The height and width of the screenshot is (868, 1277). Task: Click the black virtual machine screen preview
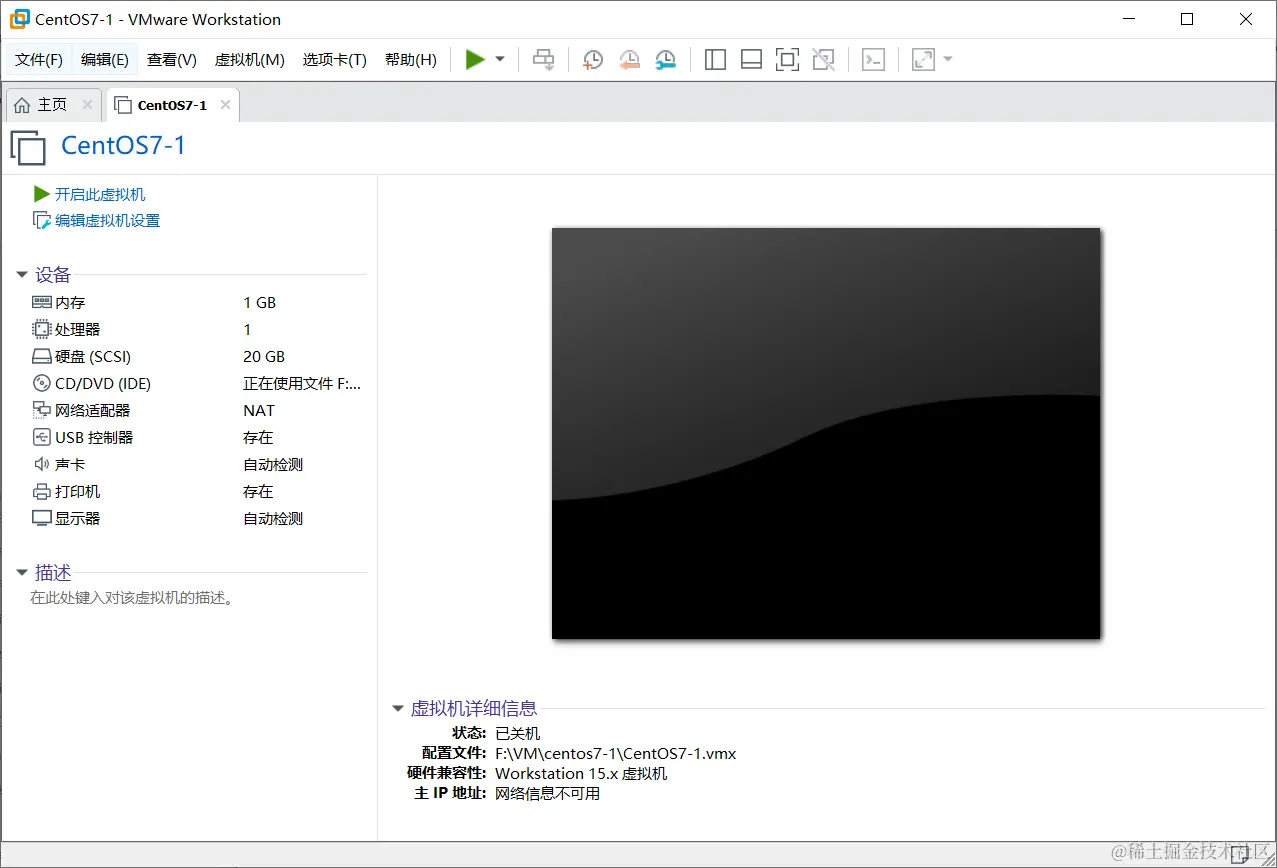coord(826,433)
